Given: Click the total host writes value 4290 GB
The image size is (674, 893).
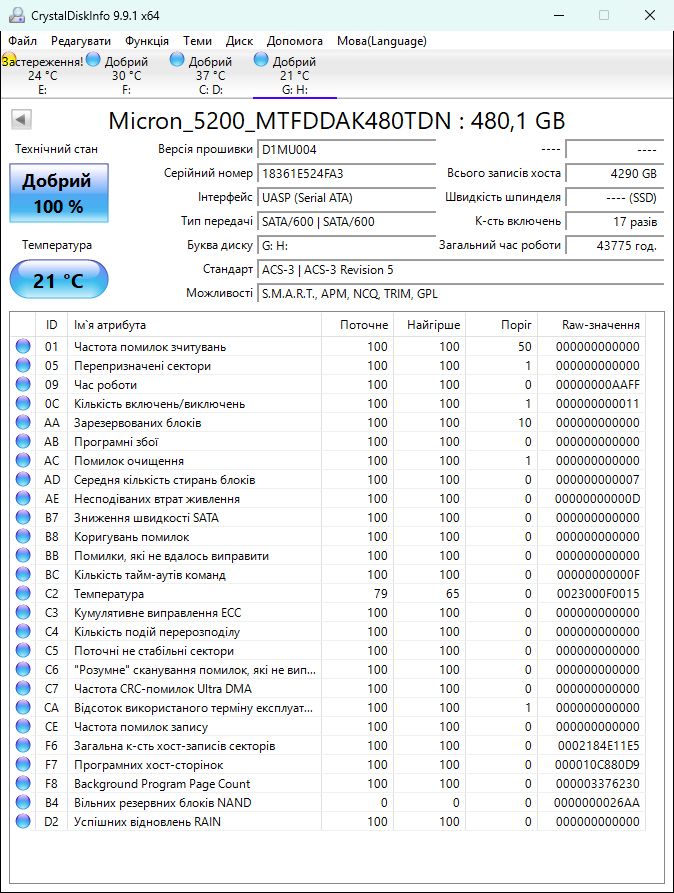Looking at the screenshot, I should (615, 174).
